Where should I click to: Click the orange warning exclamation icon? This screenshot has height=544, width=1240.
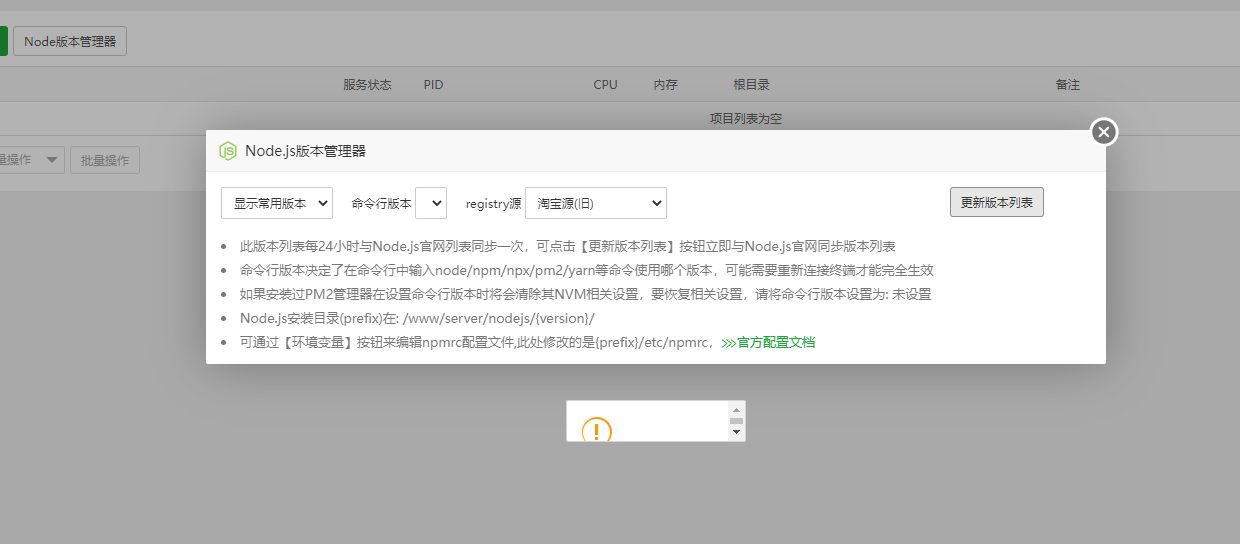pos(596,431)
